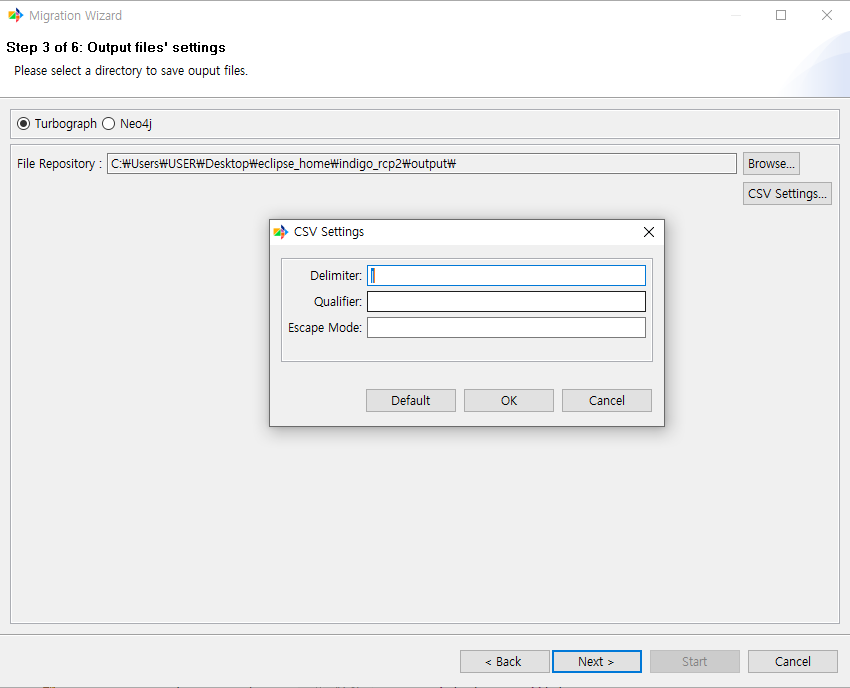Click the Default button
This screenshot has width=850, height=688.
click(x=410, y=400)
